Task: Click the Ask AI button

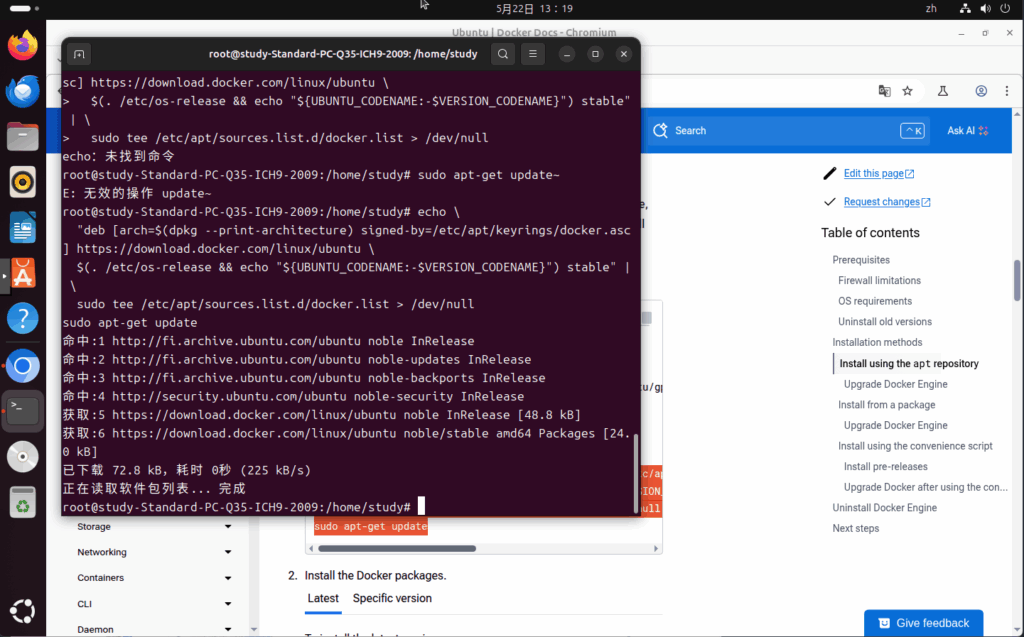Action: (968, 131)
